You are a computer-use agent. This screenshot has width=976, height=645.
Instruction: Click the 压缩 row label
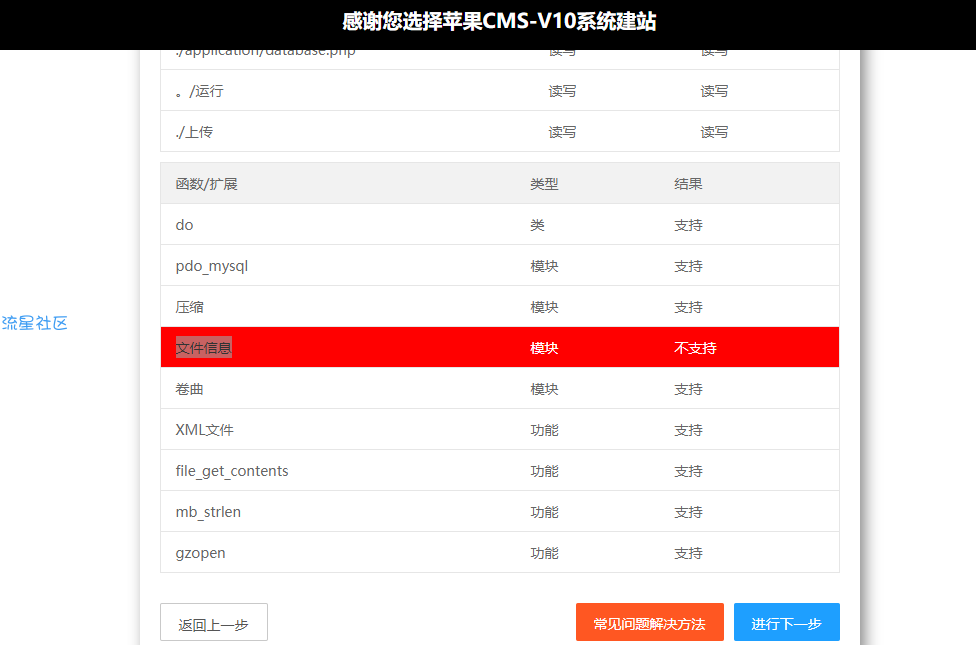coord(189,307)
